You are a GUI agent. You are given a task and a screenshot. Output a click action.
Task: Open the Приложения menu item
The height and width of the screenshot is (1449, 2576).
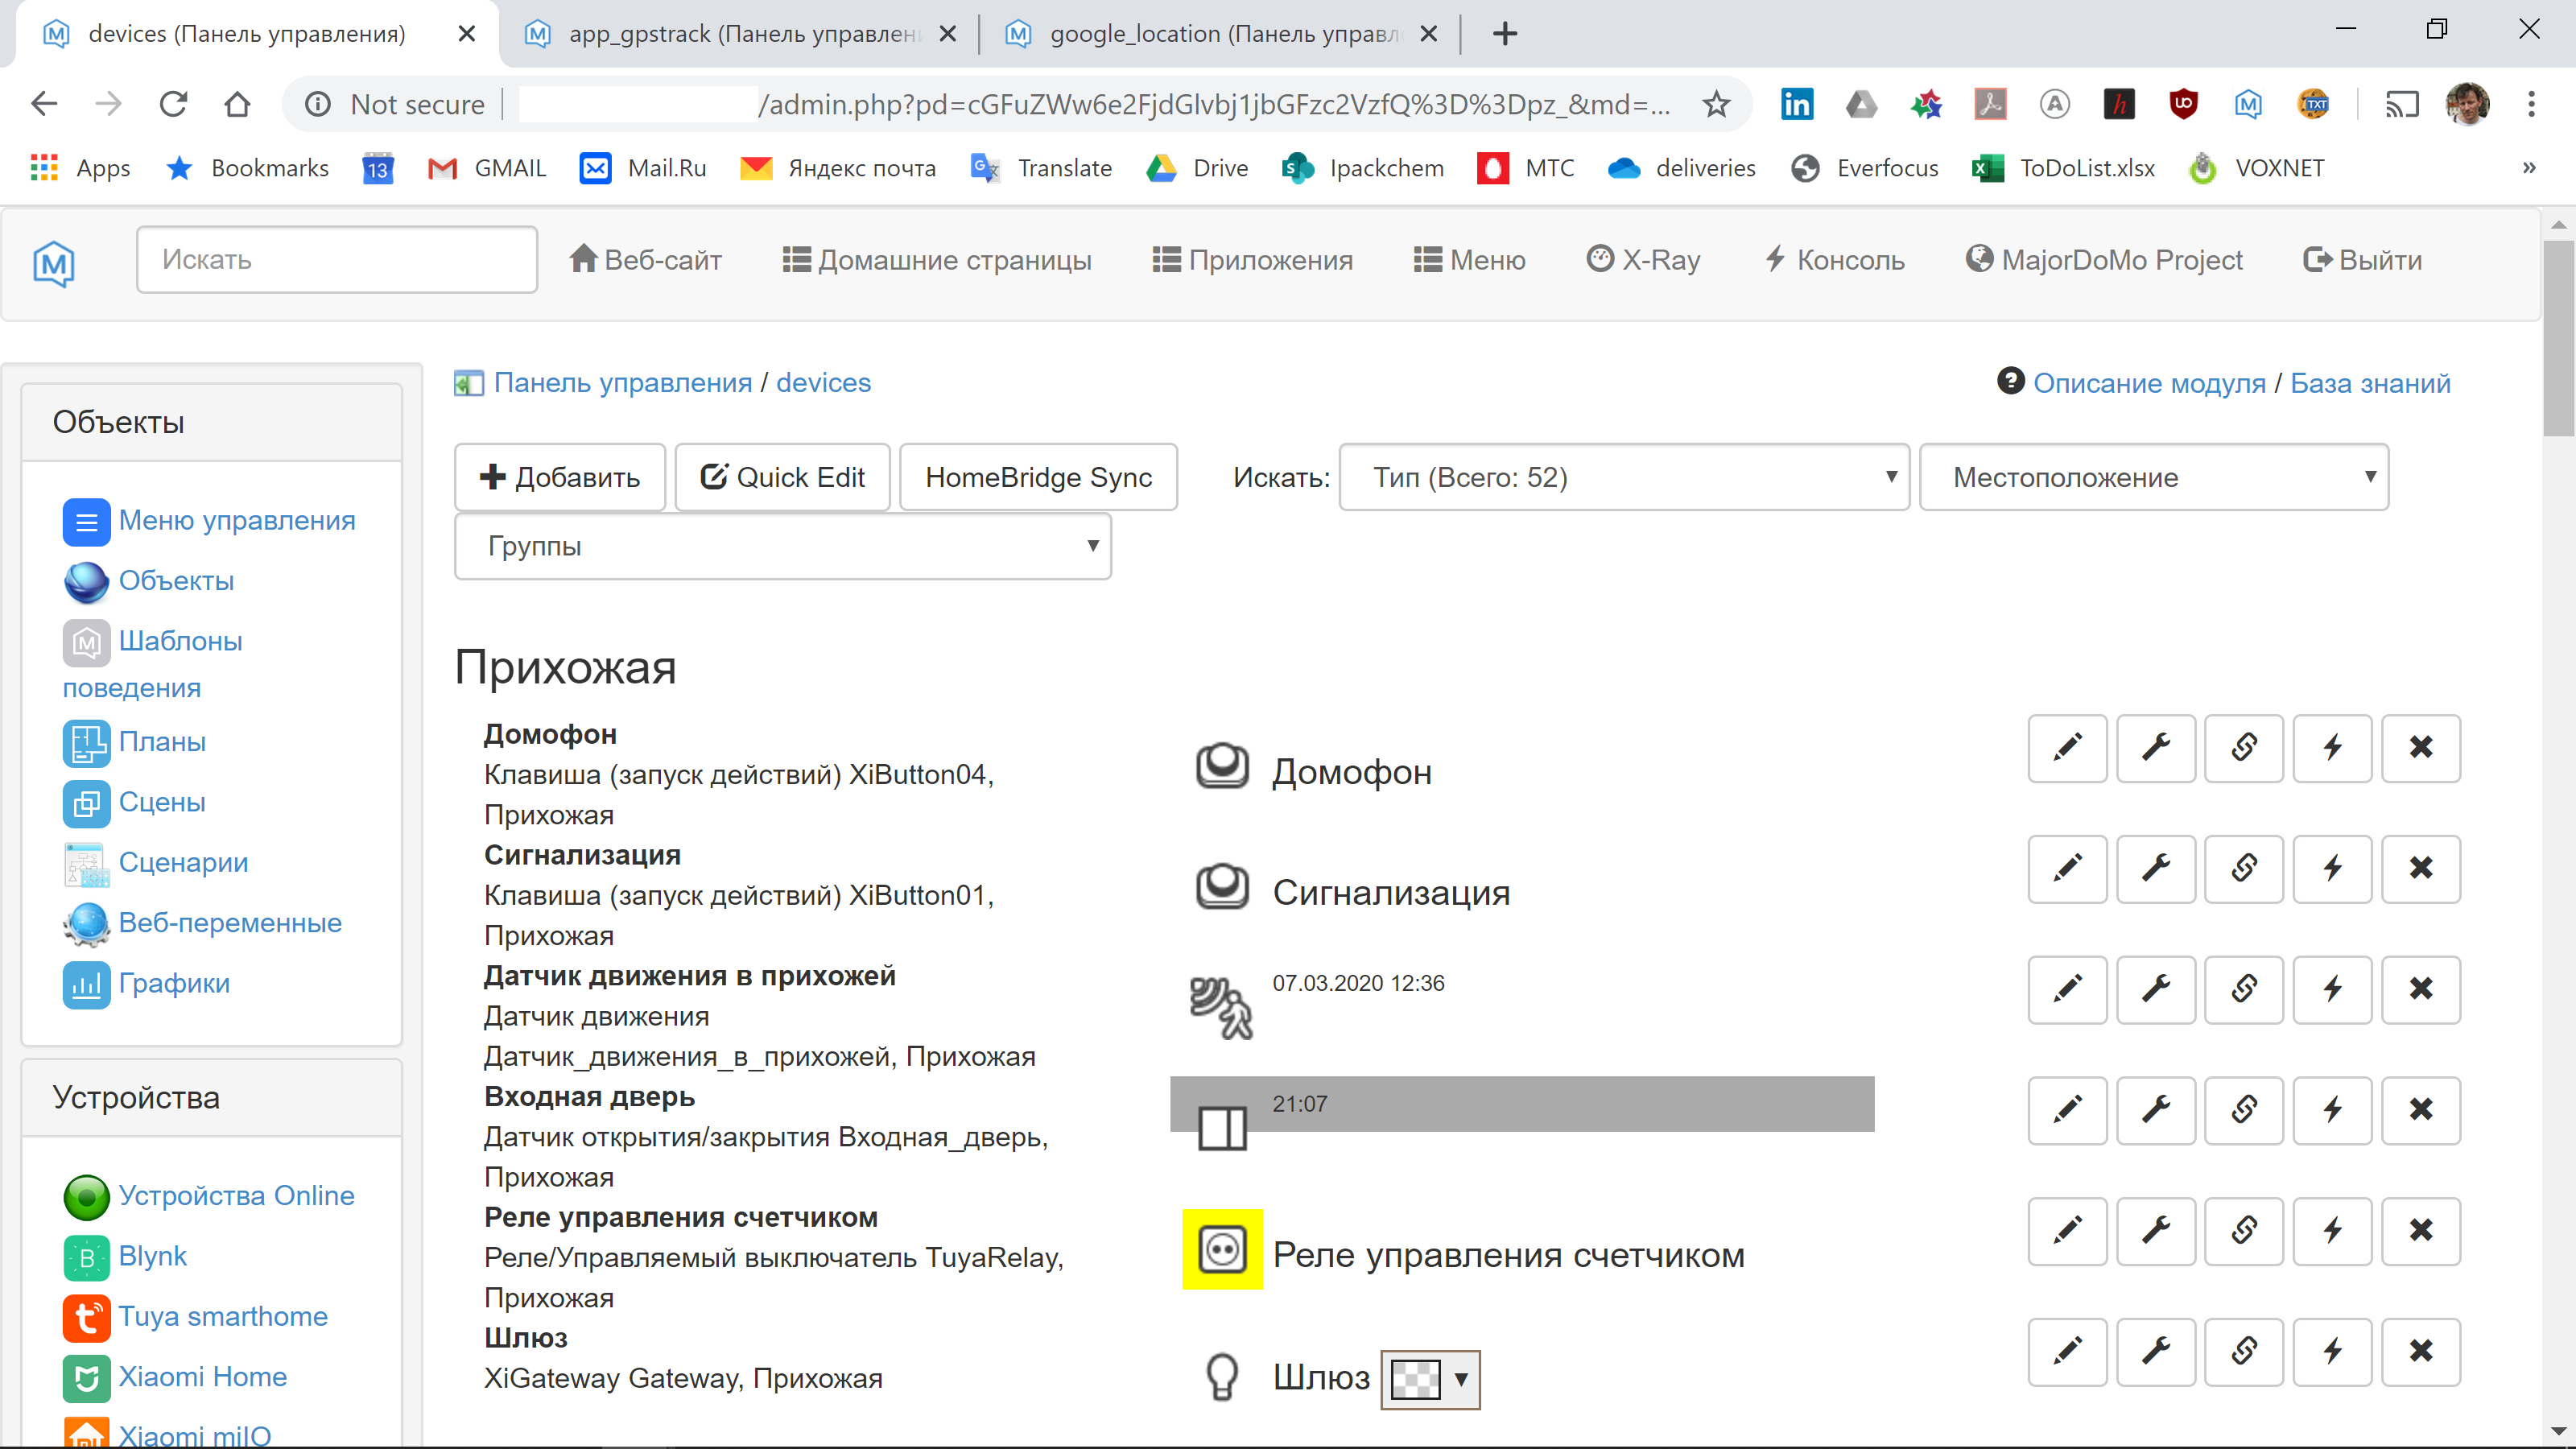coord(1252,259)
